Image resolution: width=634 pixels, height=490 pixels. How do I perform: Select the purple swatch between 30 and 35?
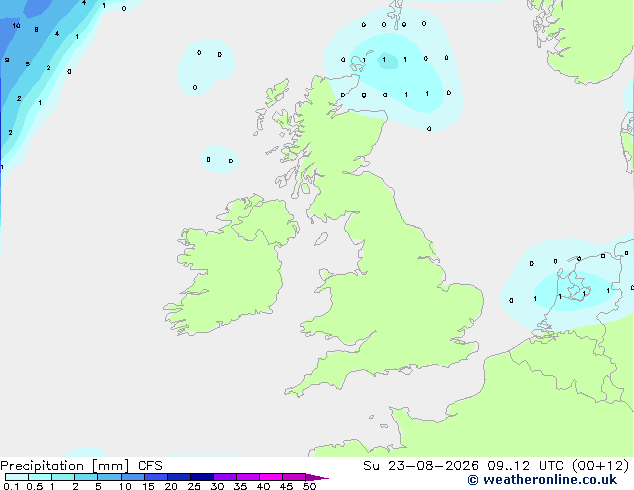pyautogui.click(x=224, y=477)
